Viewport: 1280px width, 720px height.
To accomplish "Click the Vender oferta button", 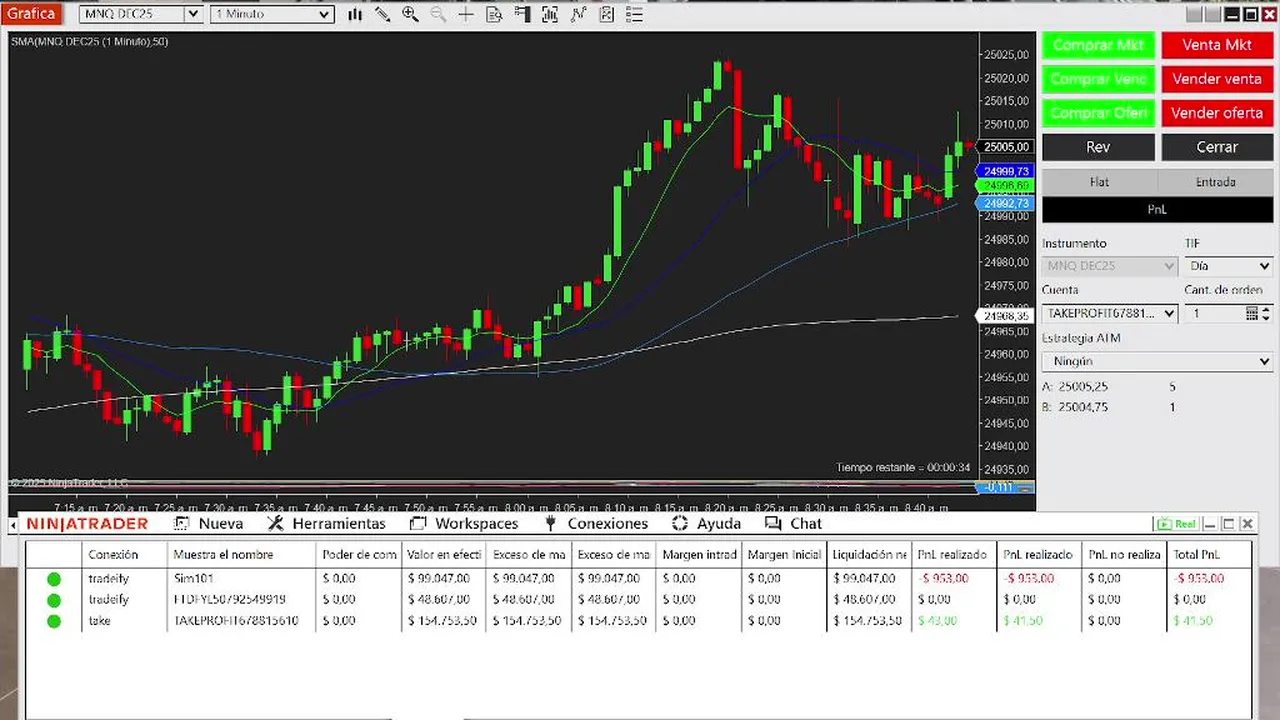I will pyautogui.click(x=1216, y=113).
